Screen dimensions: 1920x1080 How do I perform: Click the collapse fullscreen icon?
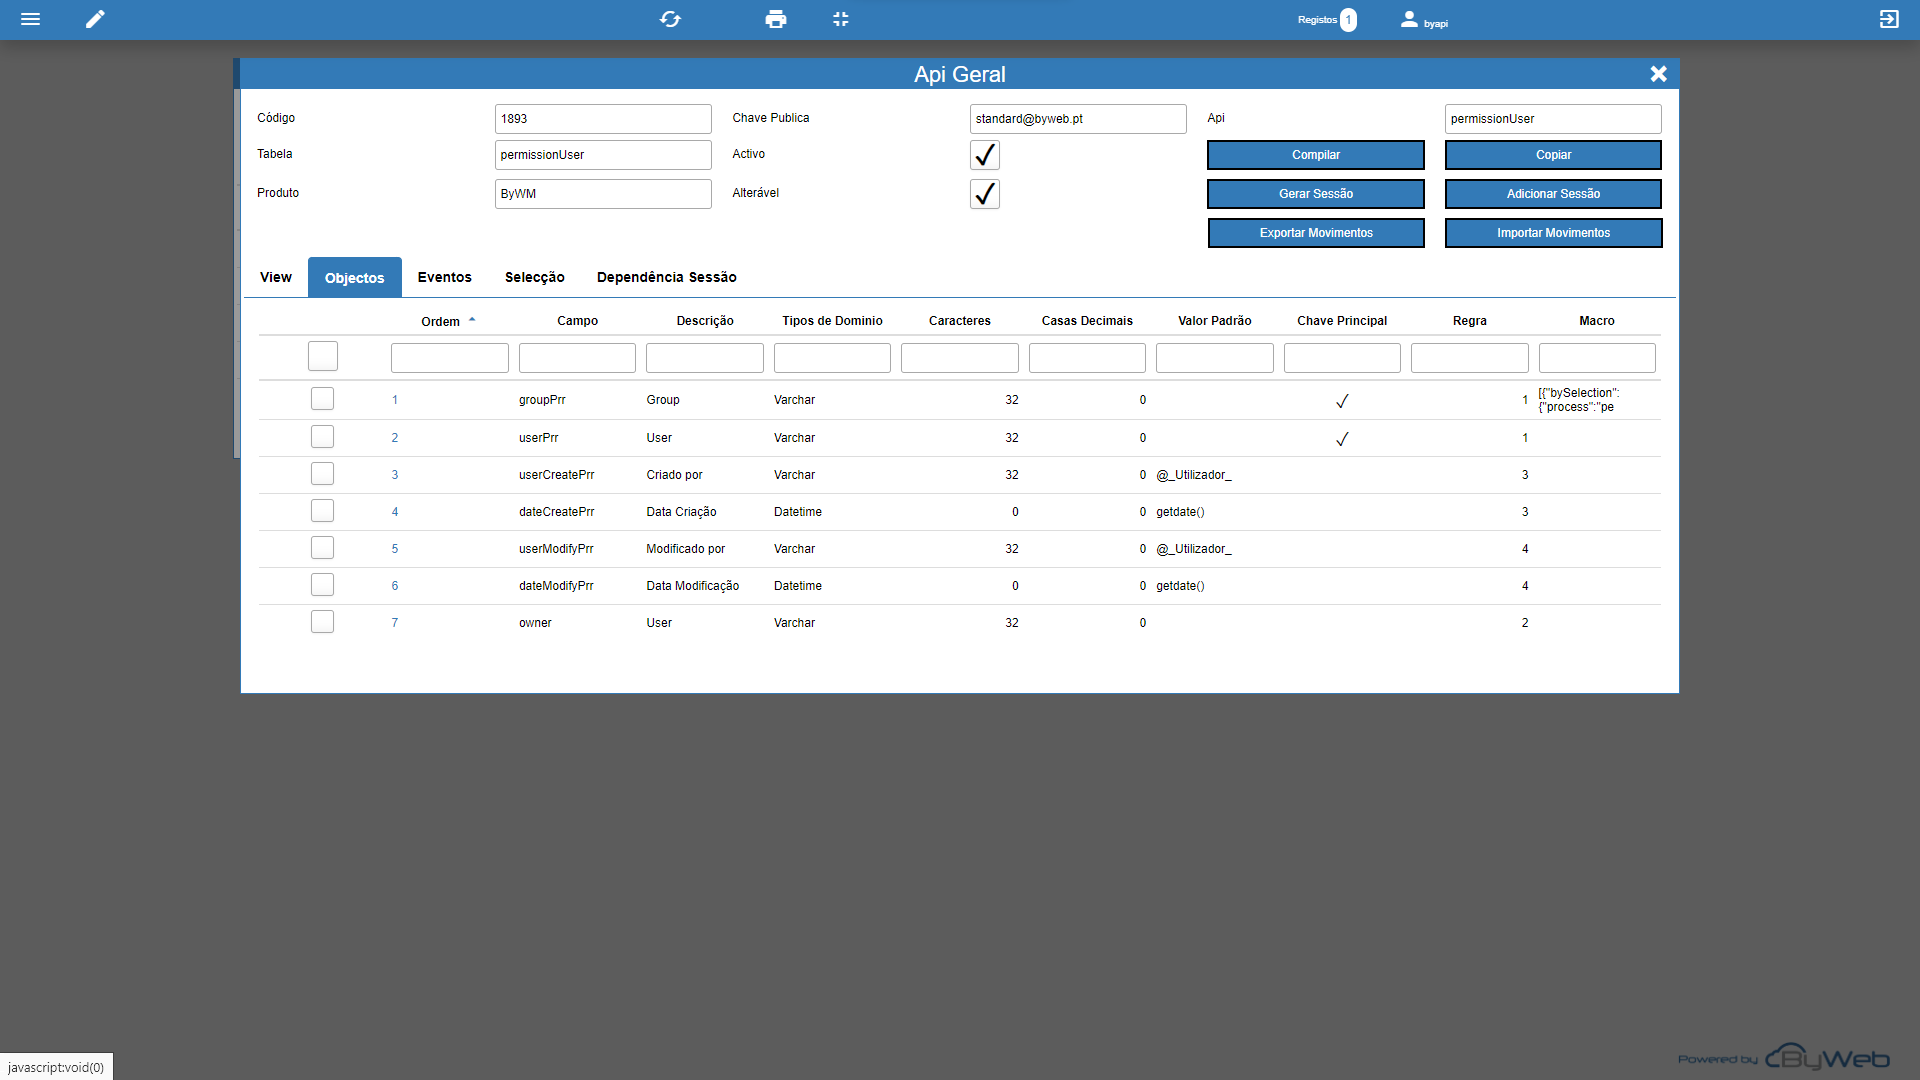click(840, 19)
